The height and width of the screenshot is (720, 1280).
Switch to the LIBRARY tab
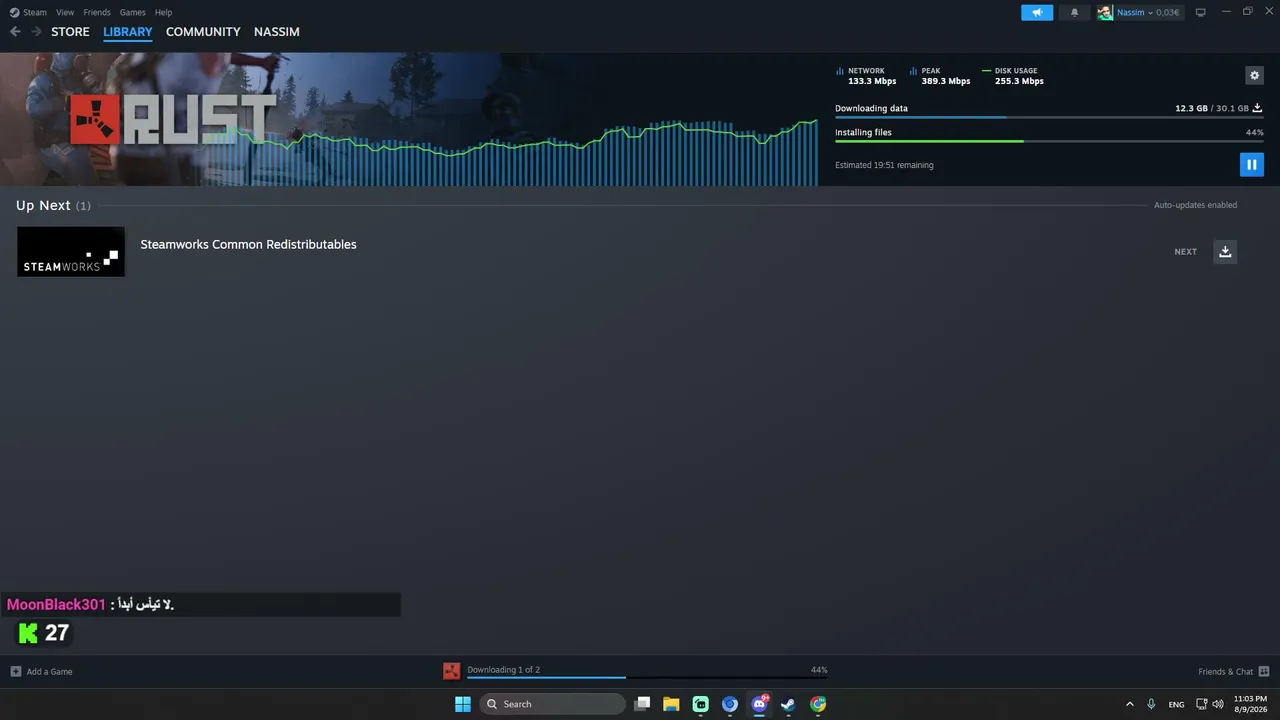[128, 32]
